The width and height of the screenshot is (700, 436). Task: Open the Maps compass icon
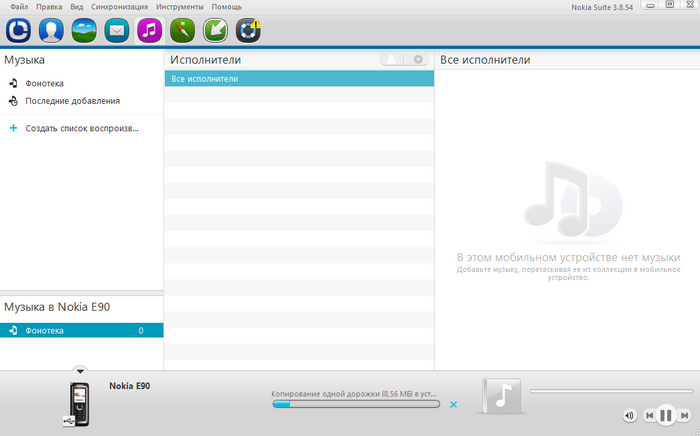(182, 30)
